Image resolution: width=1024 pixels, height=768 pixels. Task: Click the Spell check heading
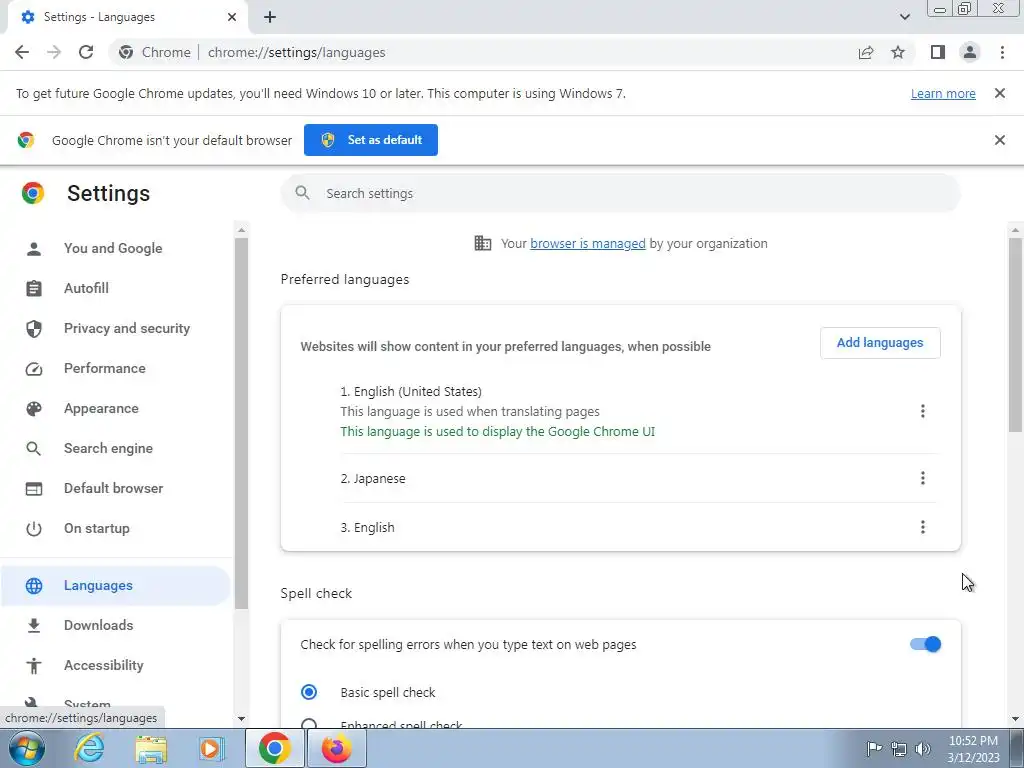point(316,594)
